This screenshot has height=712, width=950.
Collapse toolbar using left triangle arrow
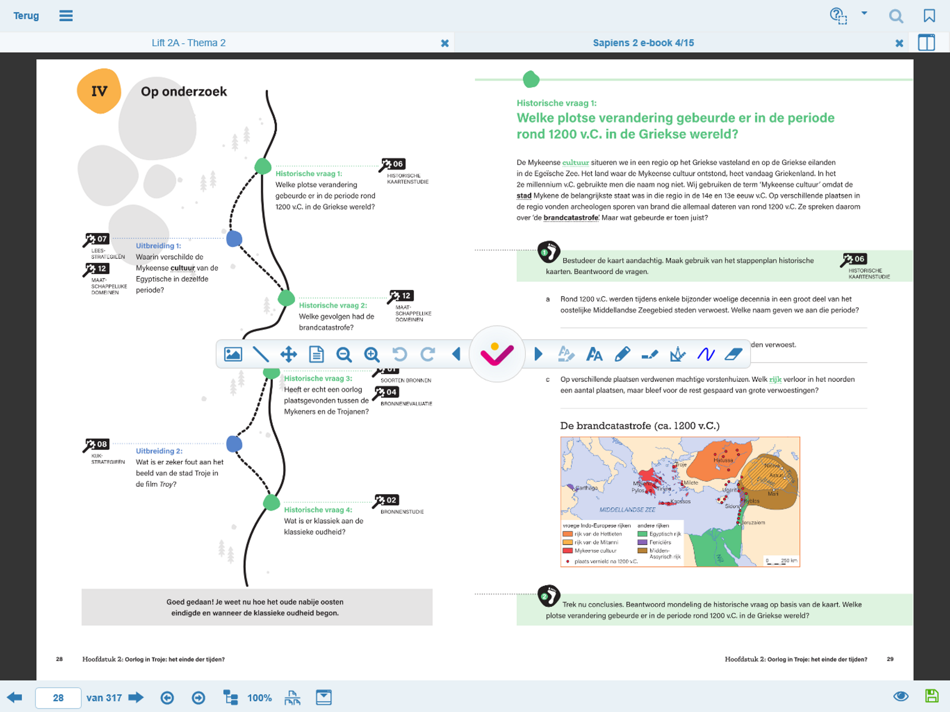(457, 354)
